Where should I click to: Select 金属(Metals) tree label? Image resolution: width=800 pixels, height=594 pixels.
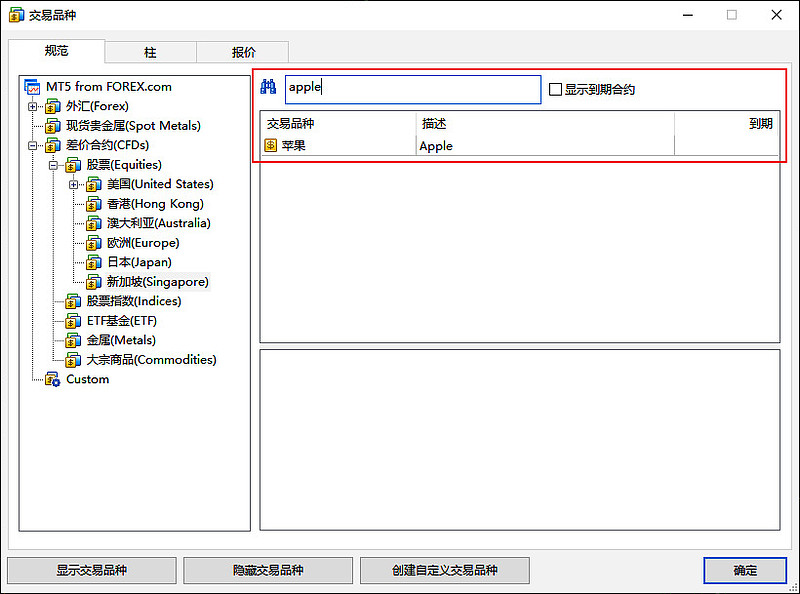121,340
